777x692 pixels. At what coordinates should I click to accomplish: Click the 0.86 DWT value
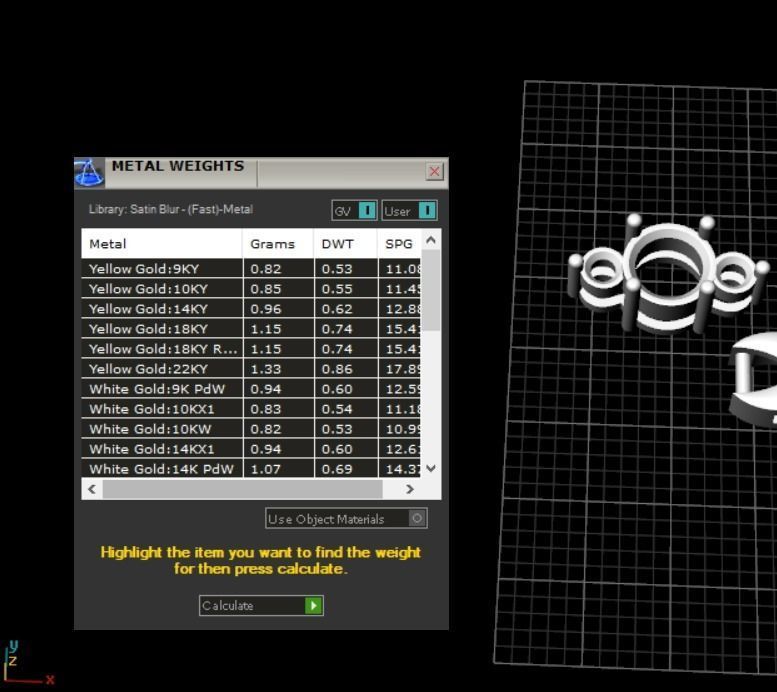click(337, 369)
